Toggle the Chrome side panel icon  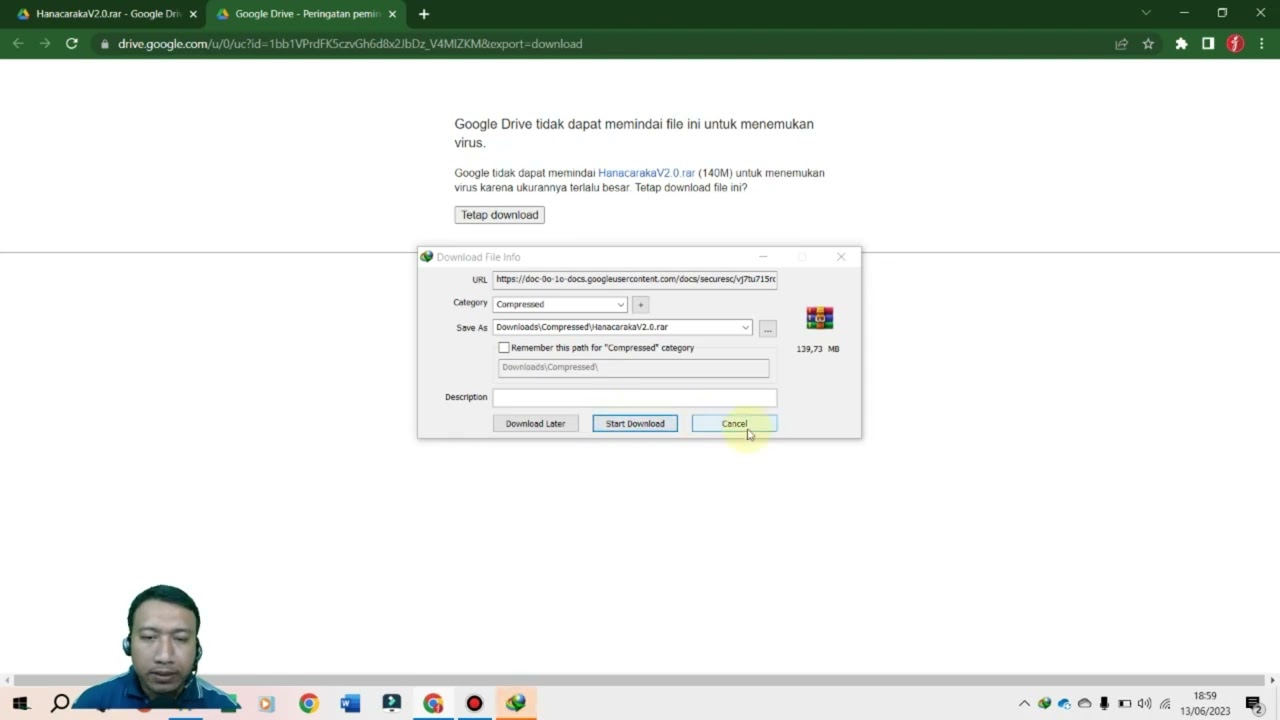1208,44
